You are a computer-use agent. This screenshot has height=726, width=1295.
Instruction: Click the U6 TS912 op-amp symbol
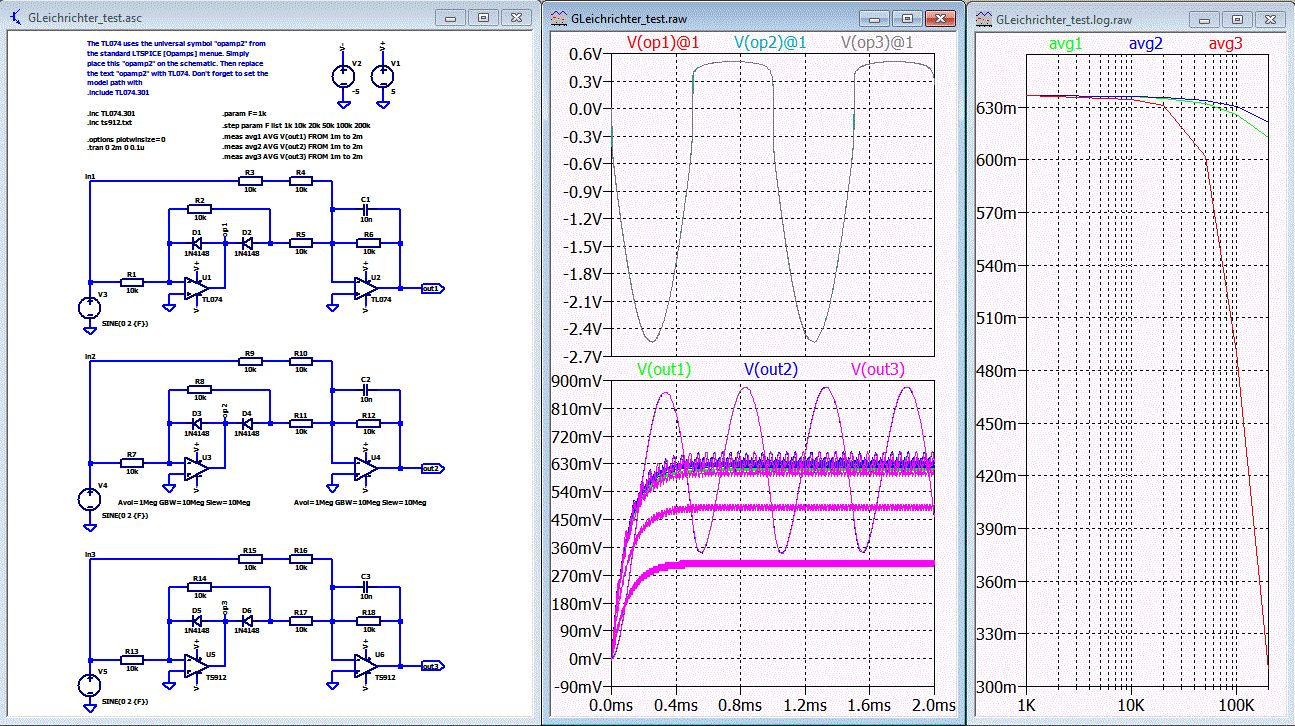tap(365, 666)
